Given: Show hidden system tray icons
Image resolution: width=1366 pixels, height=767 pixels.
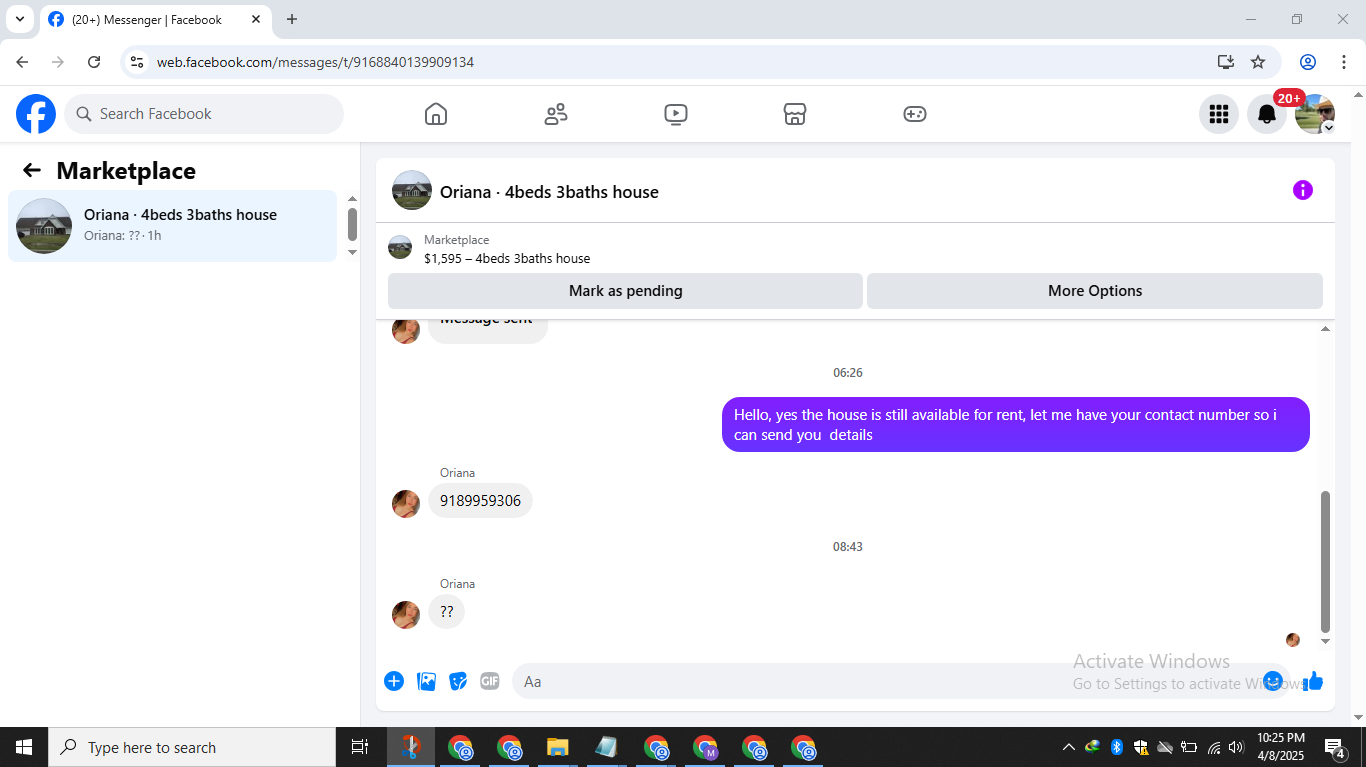Looking at the screenshot, I should [x=1068, y=747].
